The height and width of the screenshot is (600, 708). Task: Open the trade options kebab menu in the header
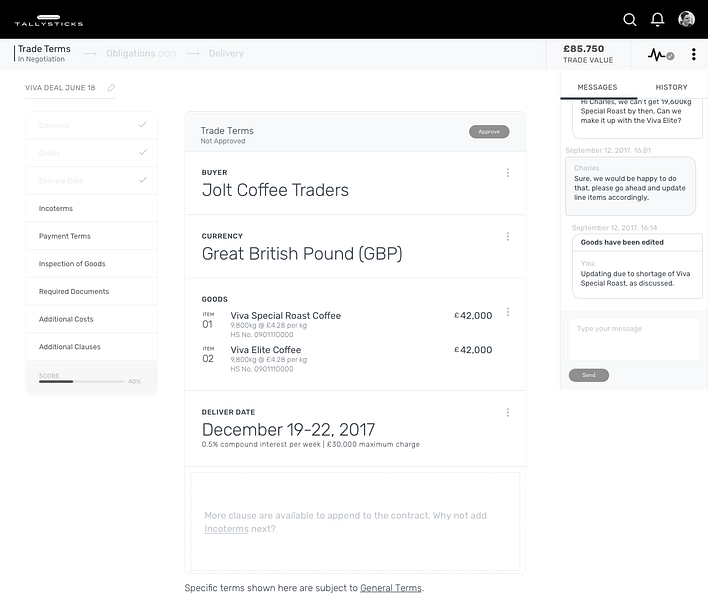click(x=694, y=54)
